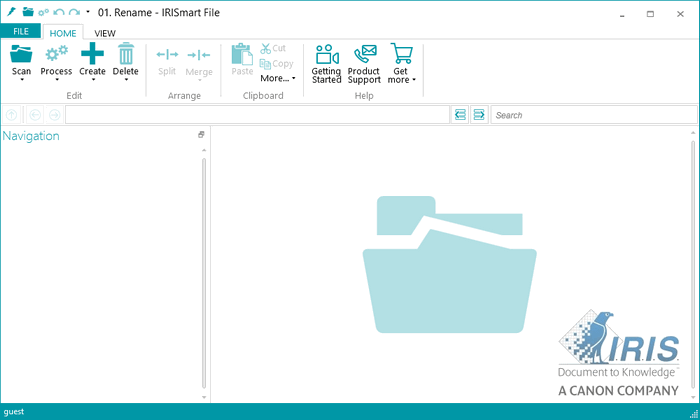Switch to the VIEW ribbon tab

click(105, 33)
